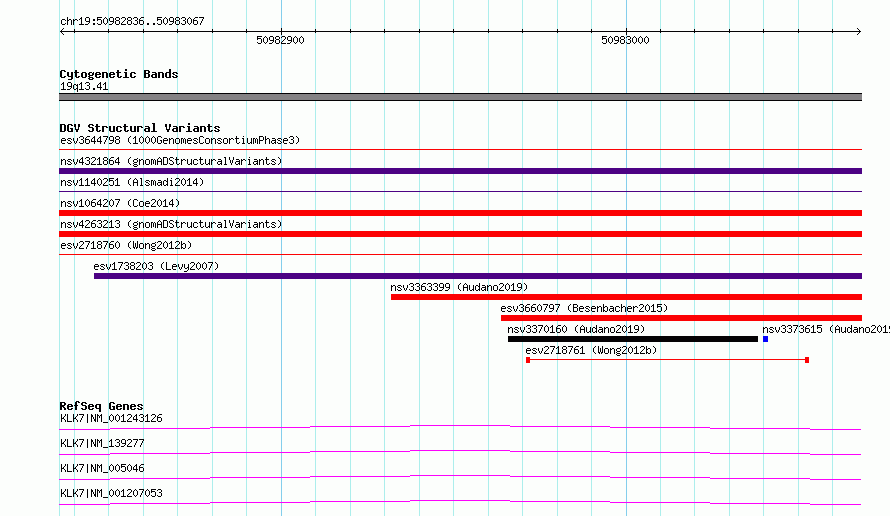The width and height of the screenshot is (890, 516).
Task: Open transcript KLK7|NM_139277 label
Action: (x=102, y=443)
